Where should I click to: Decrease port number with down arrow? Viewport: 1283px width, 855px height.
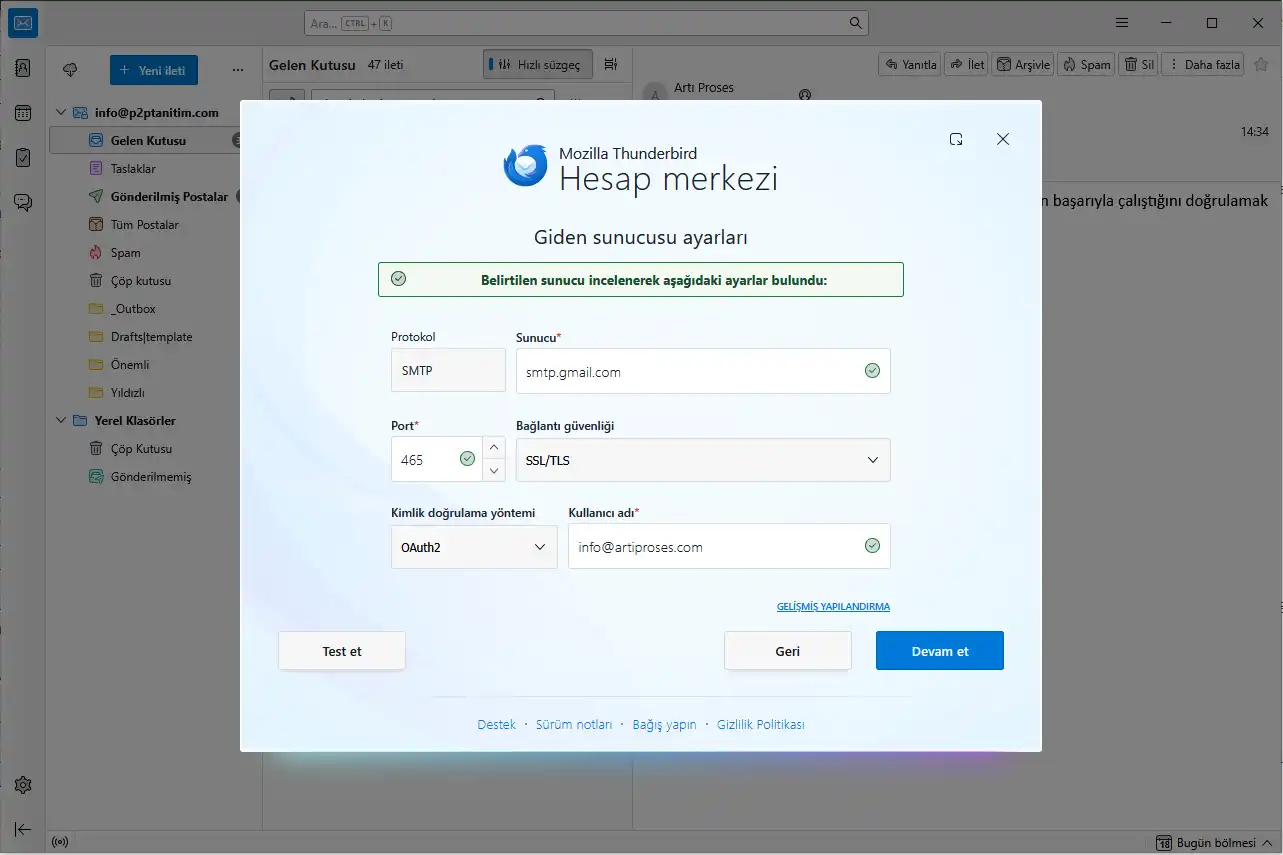(495, 471)
